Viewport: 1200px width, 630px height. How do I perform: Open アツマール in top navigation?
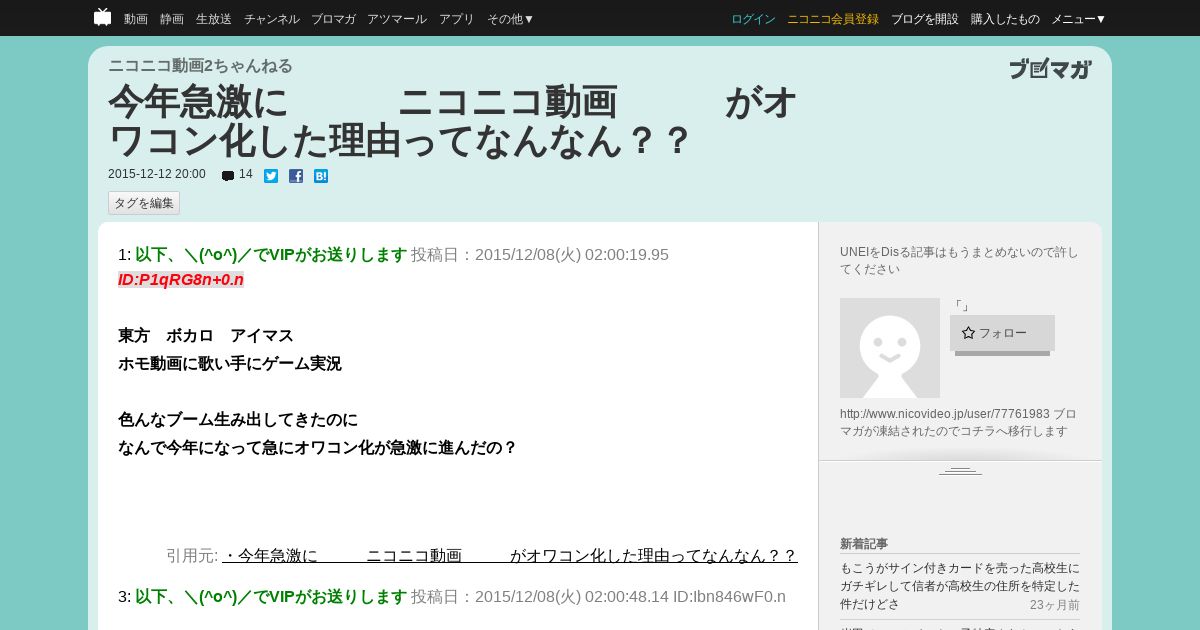point(397,19)
